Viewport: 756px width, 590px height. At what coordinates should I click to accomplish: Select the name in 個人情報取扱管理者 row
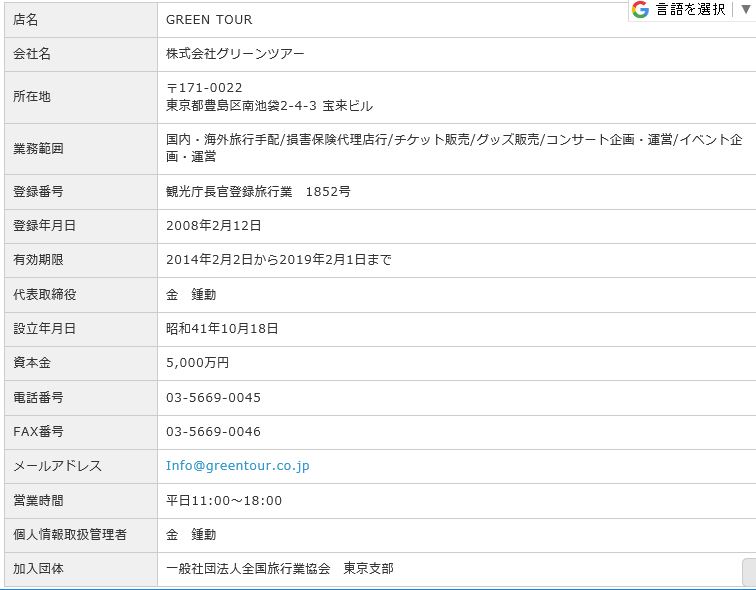(191, 535)
